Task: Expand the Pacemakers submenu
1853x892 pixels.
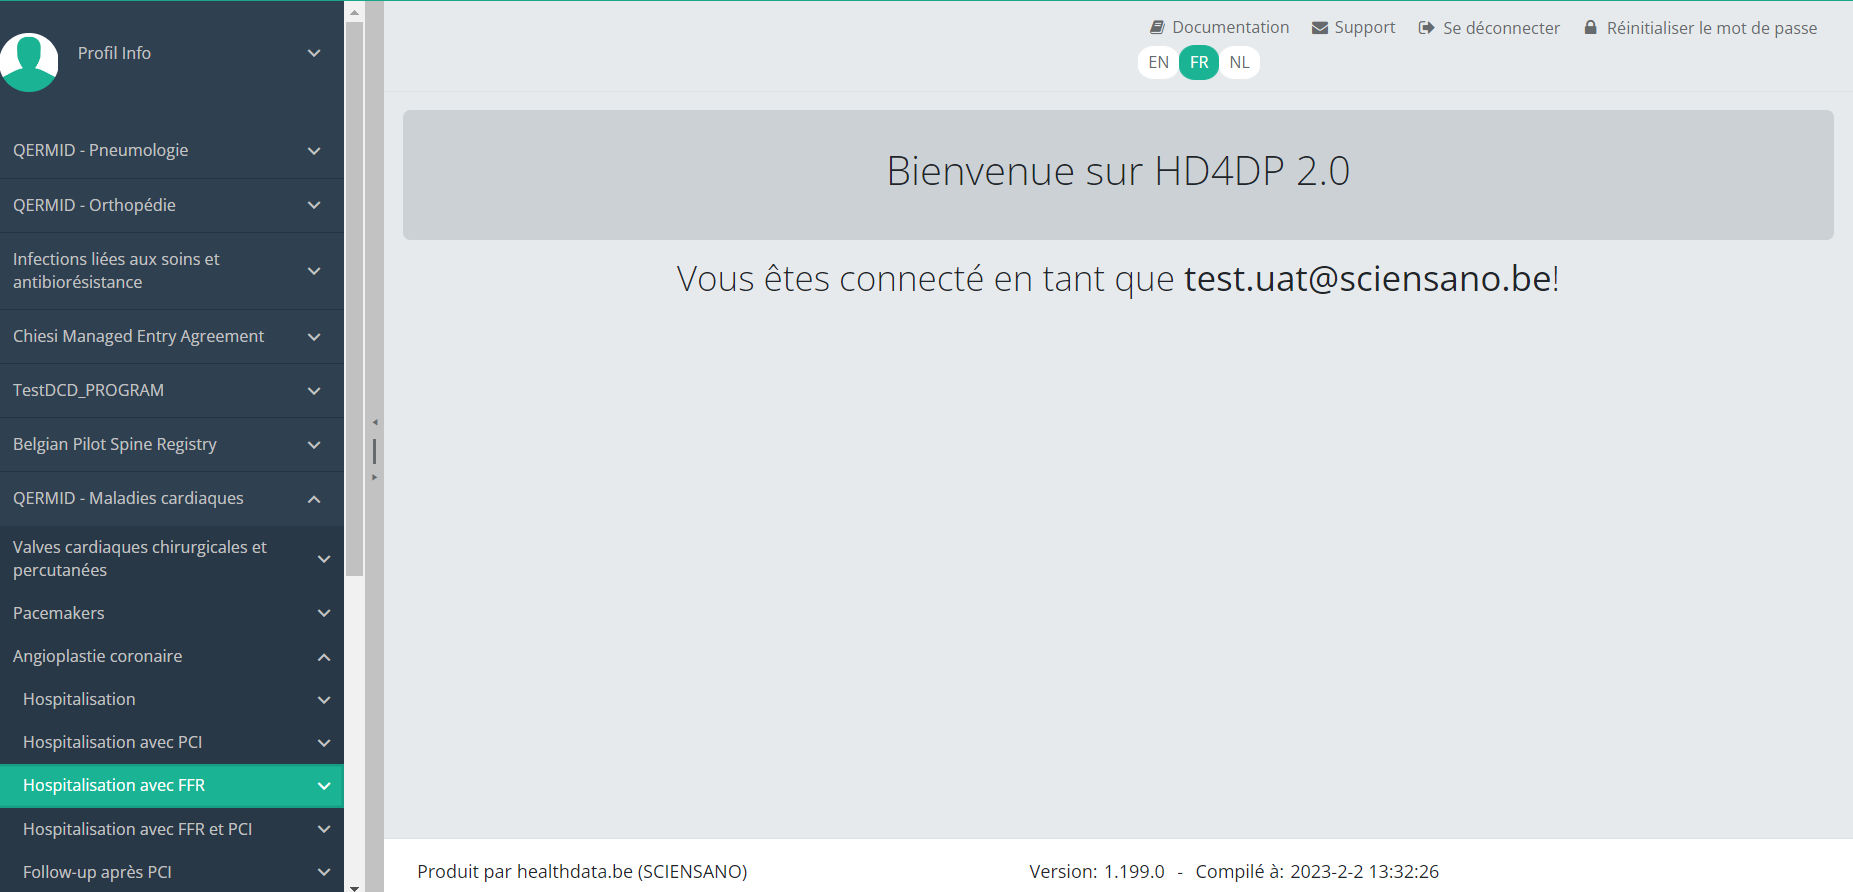Action: (x=323, y=613)
